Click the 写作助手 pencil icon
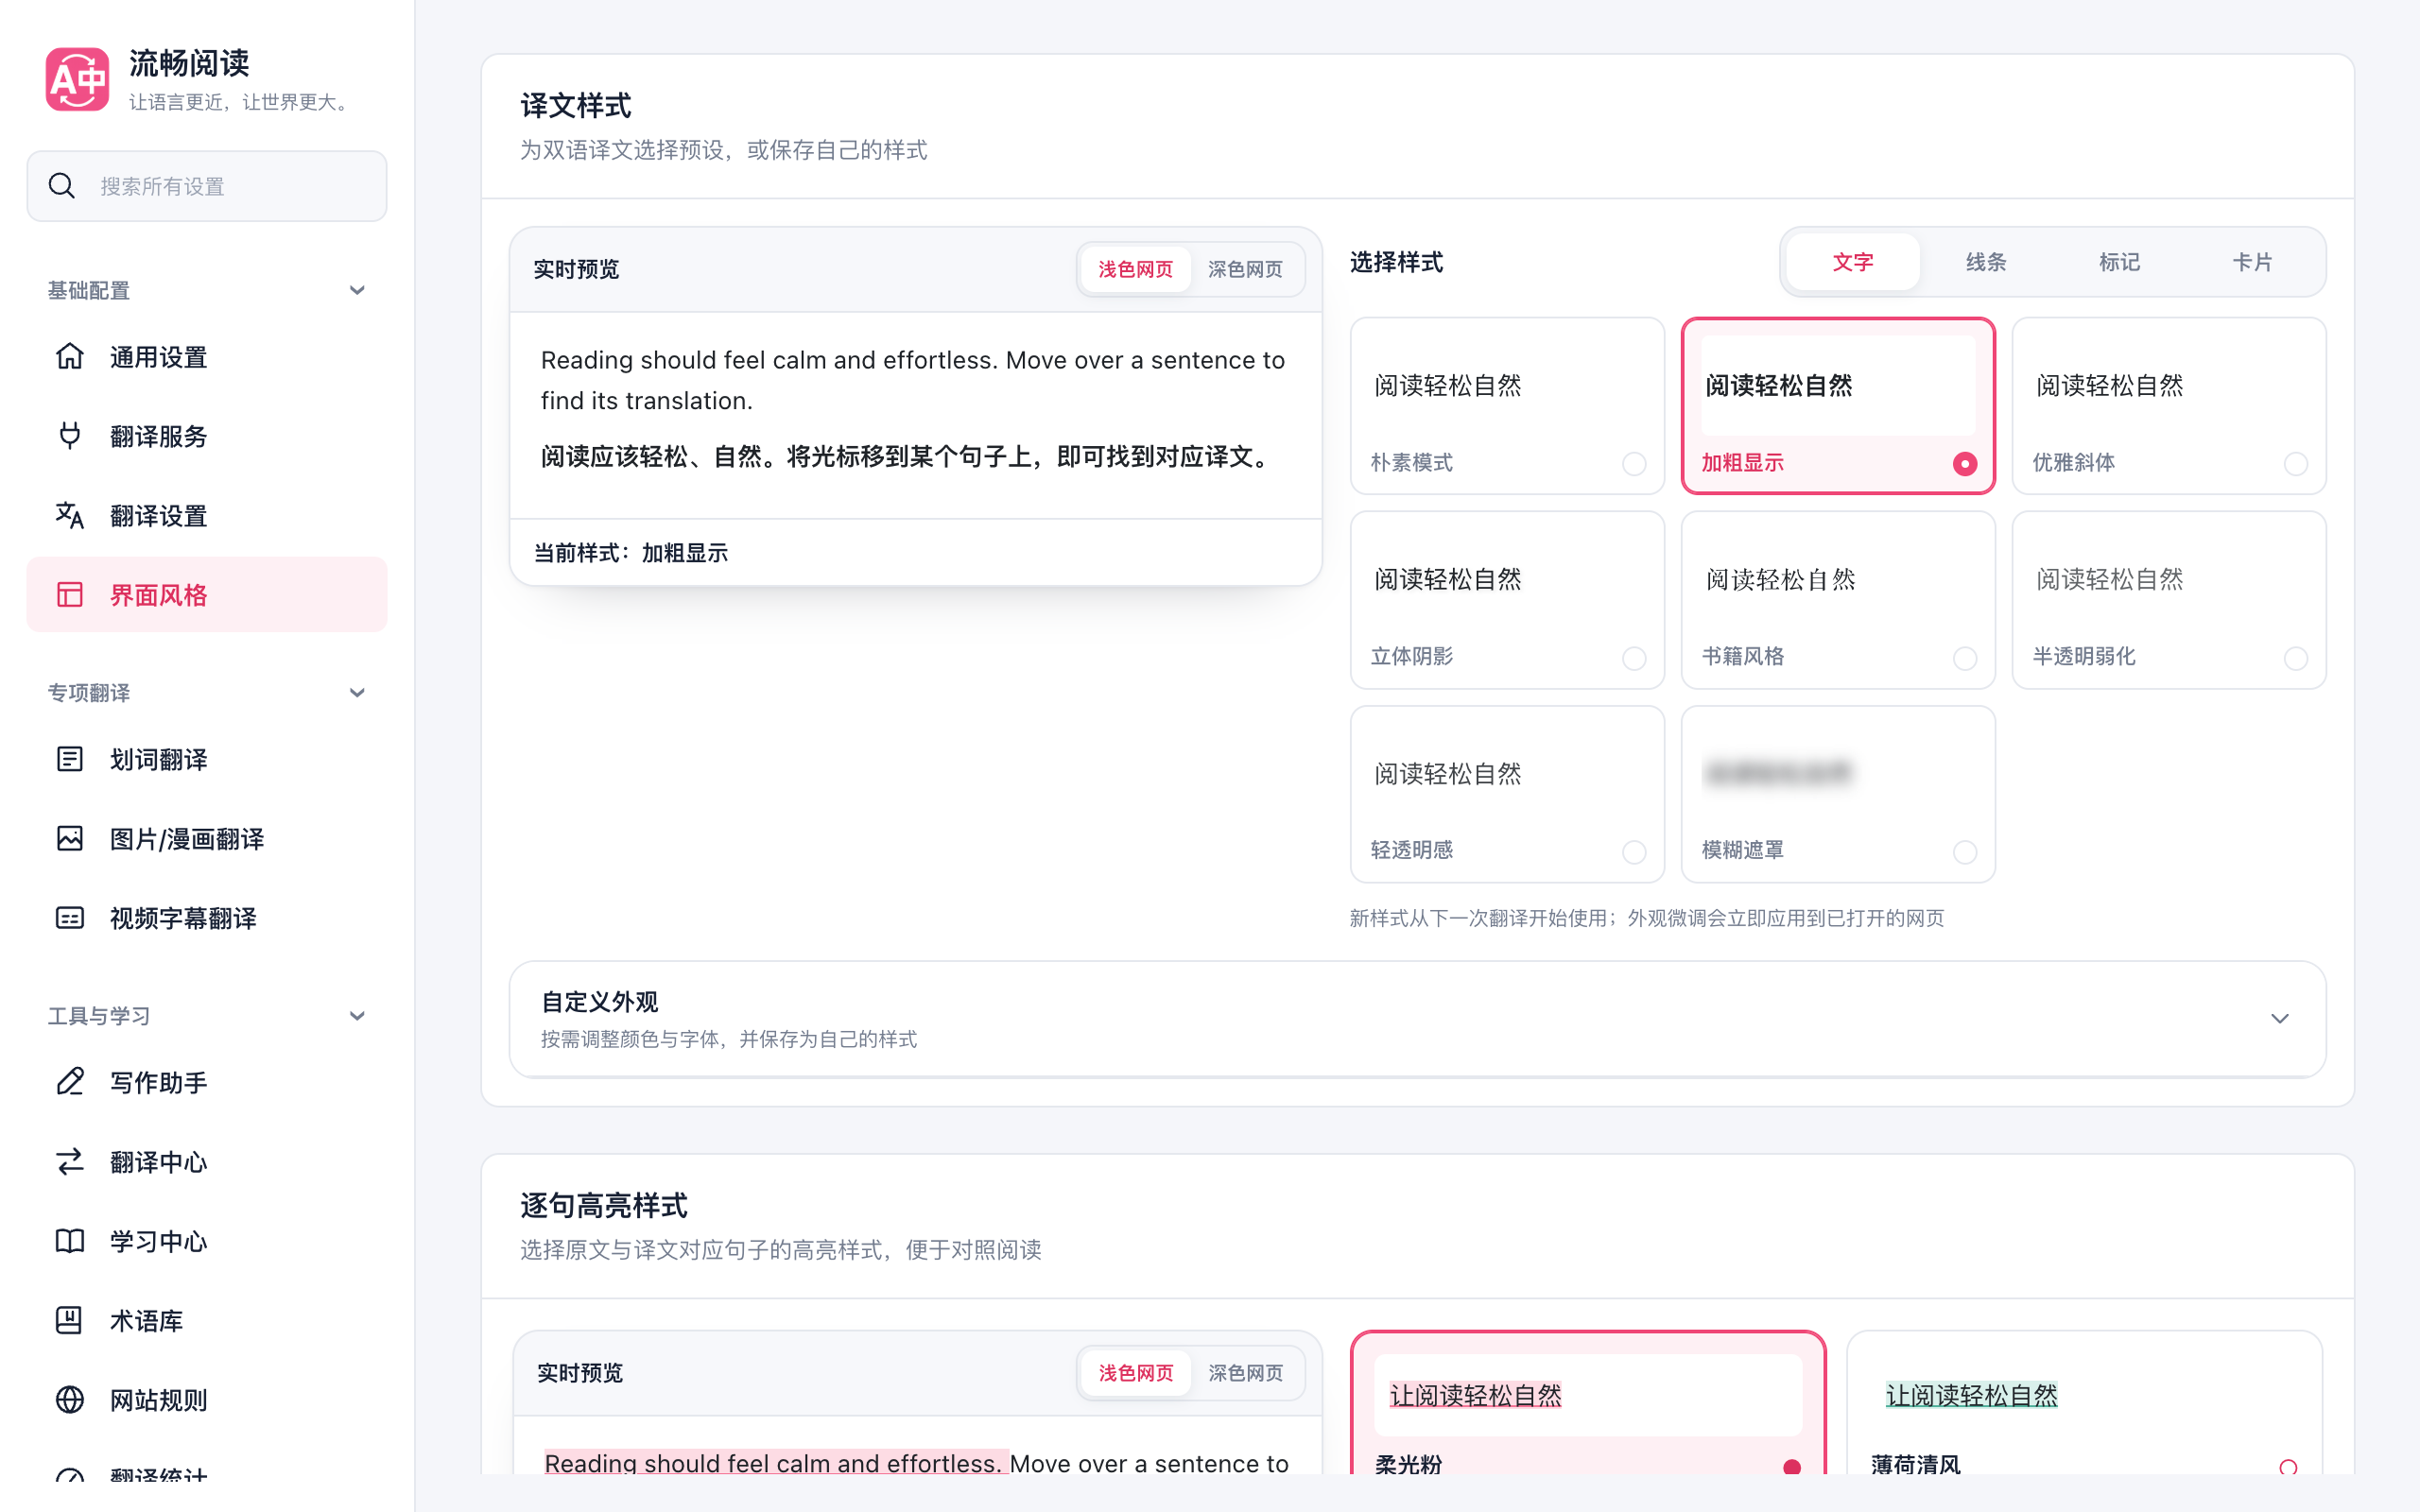This screenshot has height=1512, width=2420. (x=70, y=1082)
